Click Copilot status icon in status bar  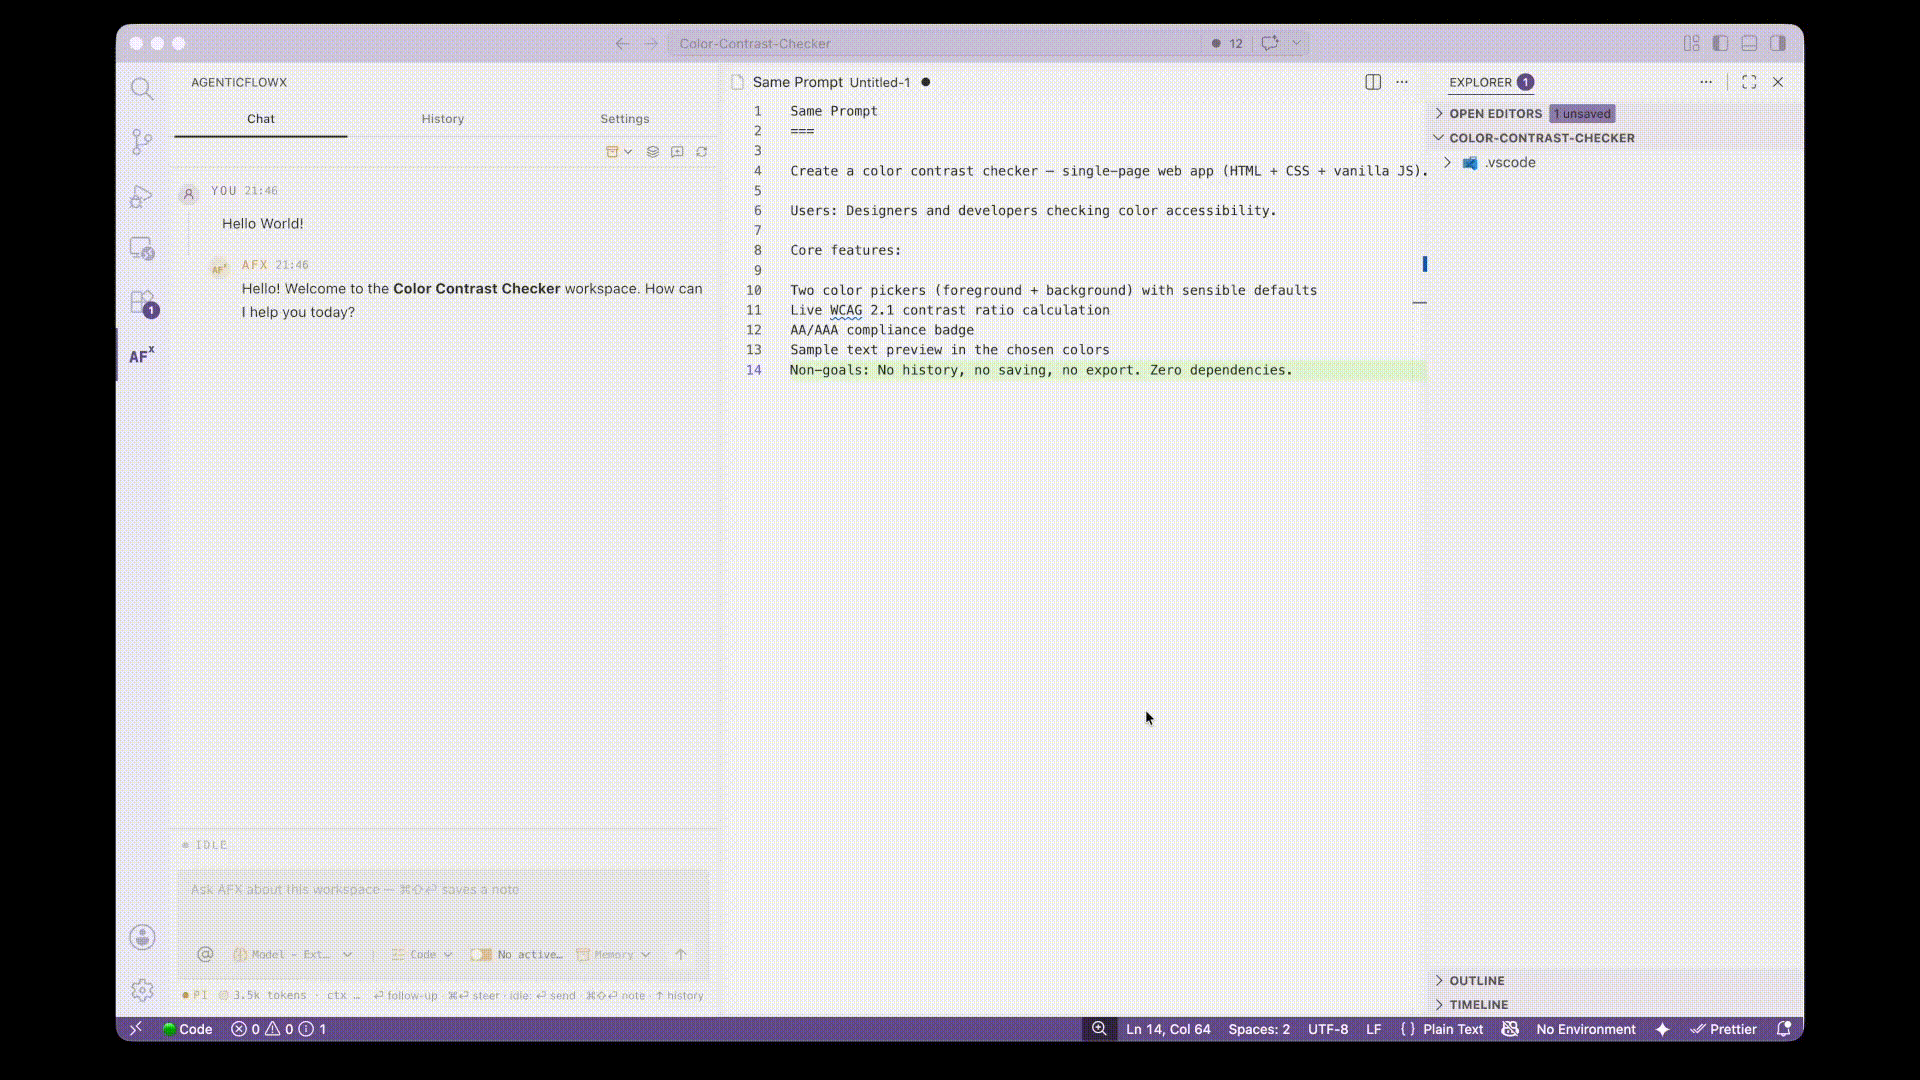(x=1510, y=1029)
